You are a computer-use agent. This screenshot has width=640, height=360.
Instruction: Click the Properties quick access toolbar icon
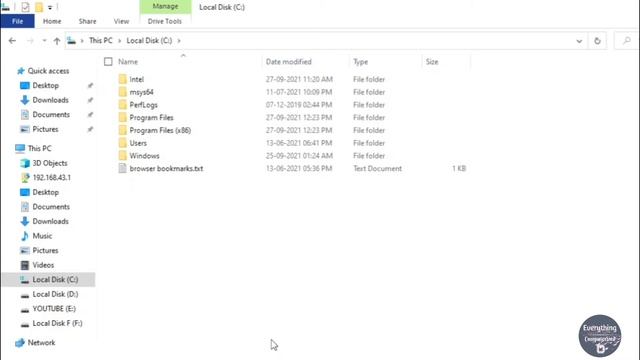[x=25, y=7]
